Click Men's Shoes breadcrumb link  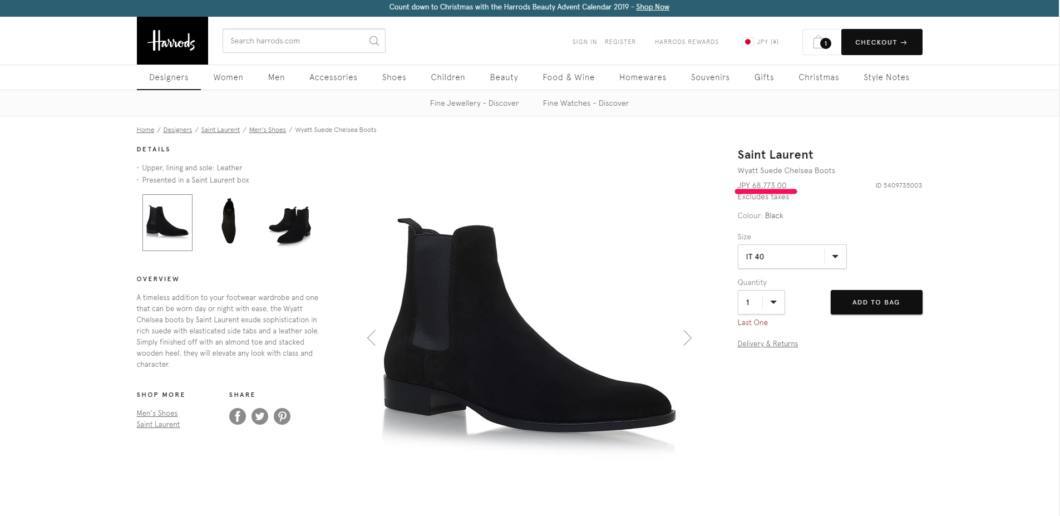pos(268,130)
